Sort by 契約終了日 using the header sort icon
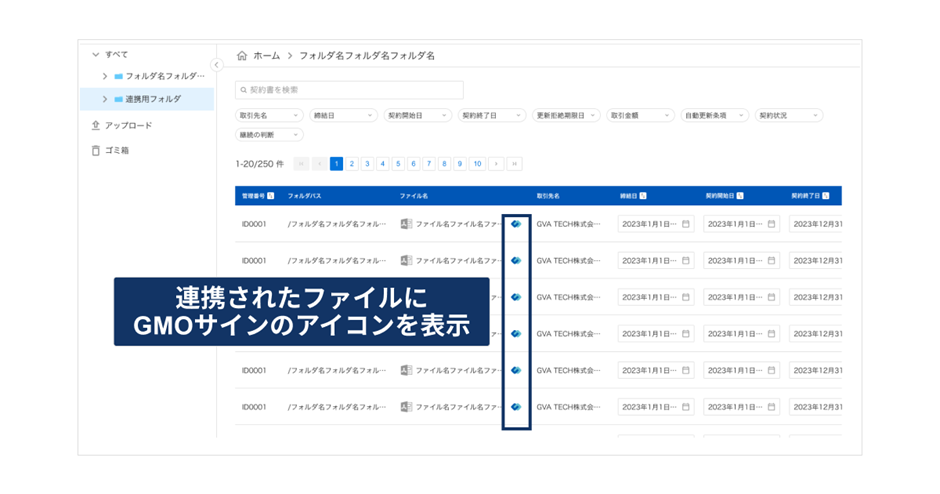Image resolution: width=940 pixels, height=494 pixels. (x=826, y=196)
